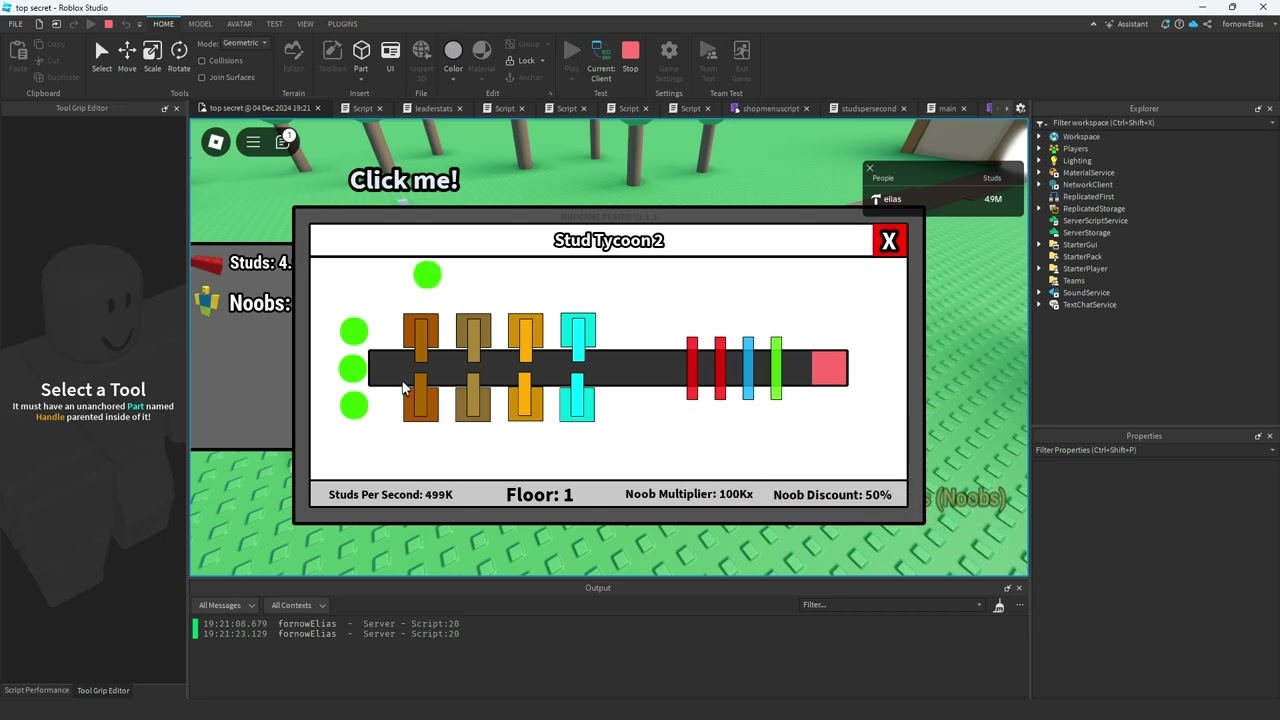Click Import 3D icon
The width and height of the screenshot is (1280, 720).
[421, 60]
